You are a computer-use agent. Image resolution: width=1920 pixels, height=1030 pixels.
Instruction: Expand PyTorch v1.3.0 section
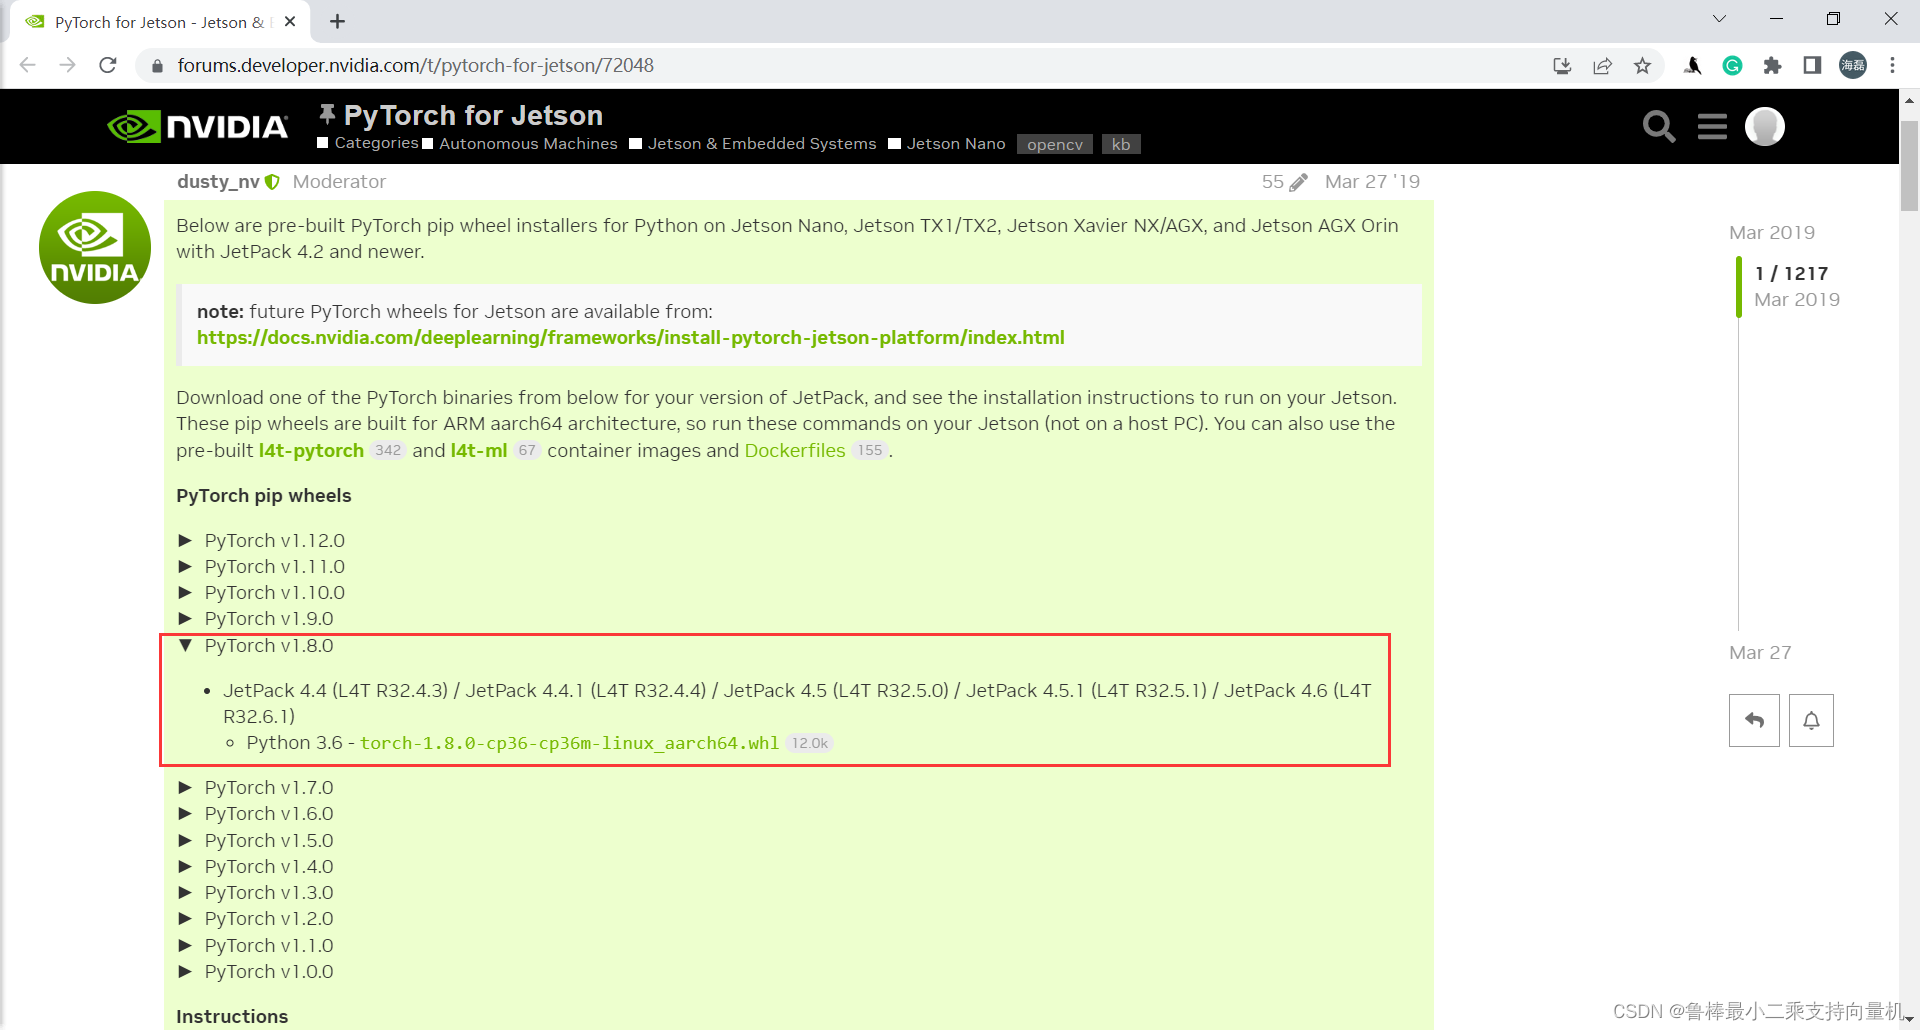256,893
